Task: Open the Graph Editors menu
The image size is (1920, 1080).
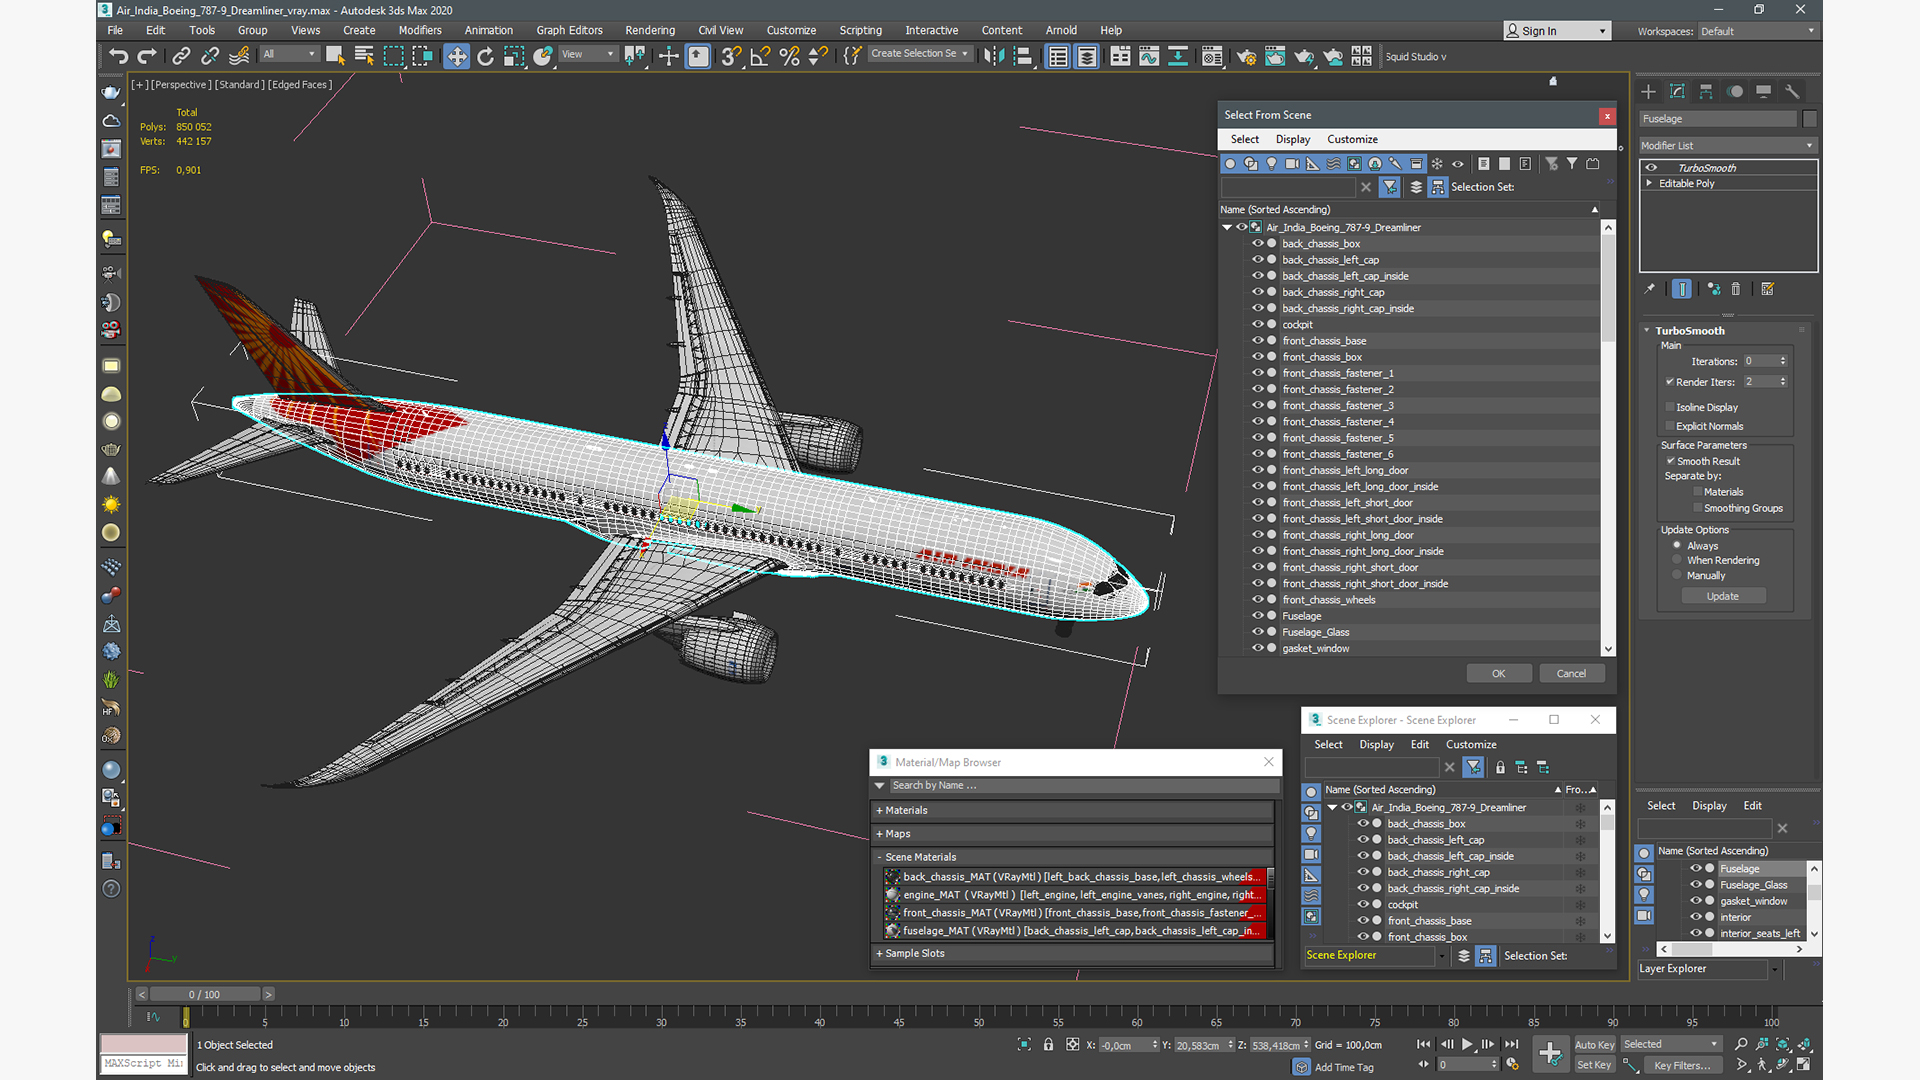Action: 569,31
